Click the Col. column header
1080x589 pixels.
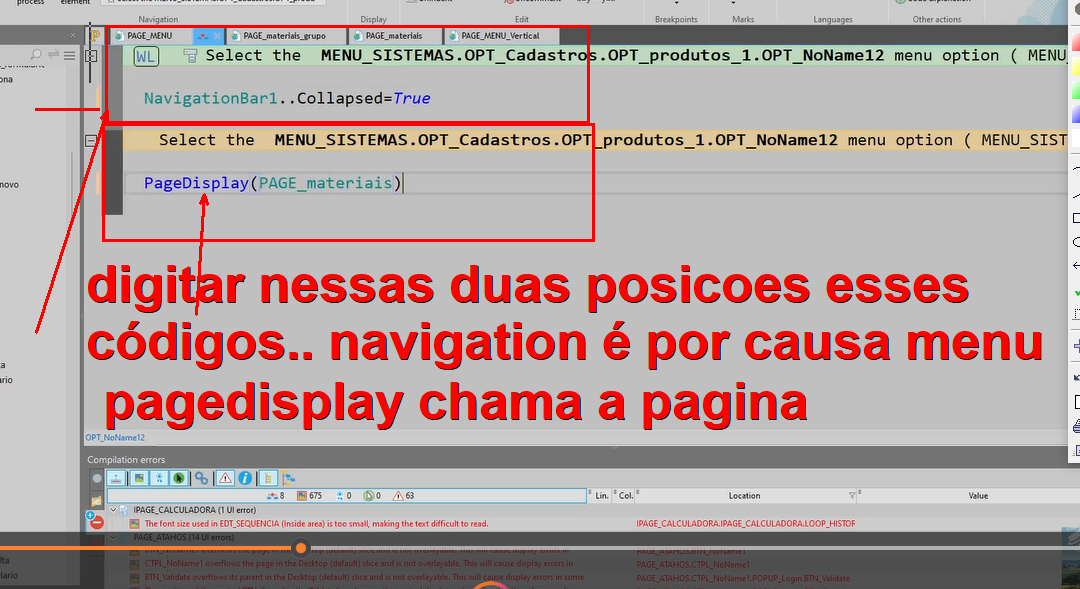625,496
